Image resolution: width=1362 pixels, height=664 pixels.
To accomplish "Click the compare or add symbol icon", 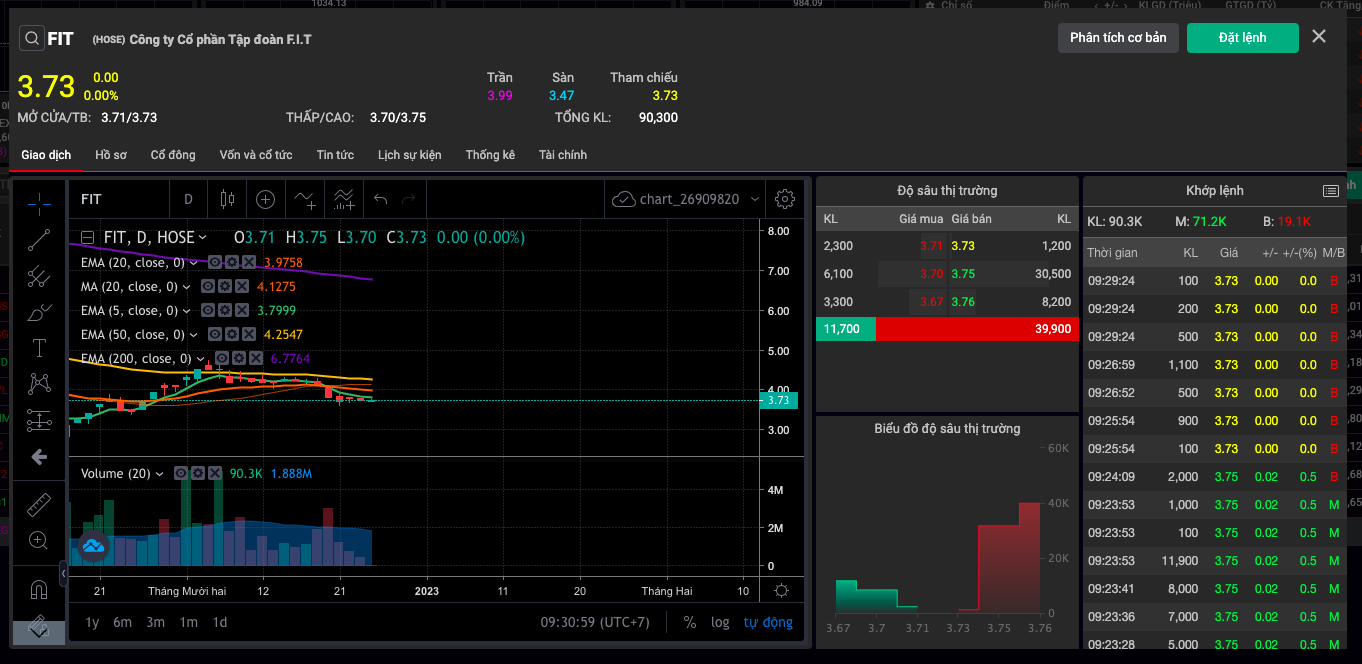I will pyautogui.click(x=265, y=199).
